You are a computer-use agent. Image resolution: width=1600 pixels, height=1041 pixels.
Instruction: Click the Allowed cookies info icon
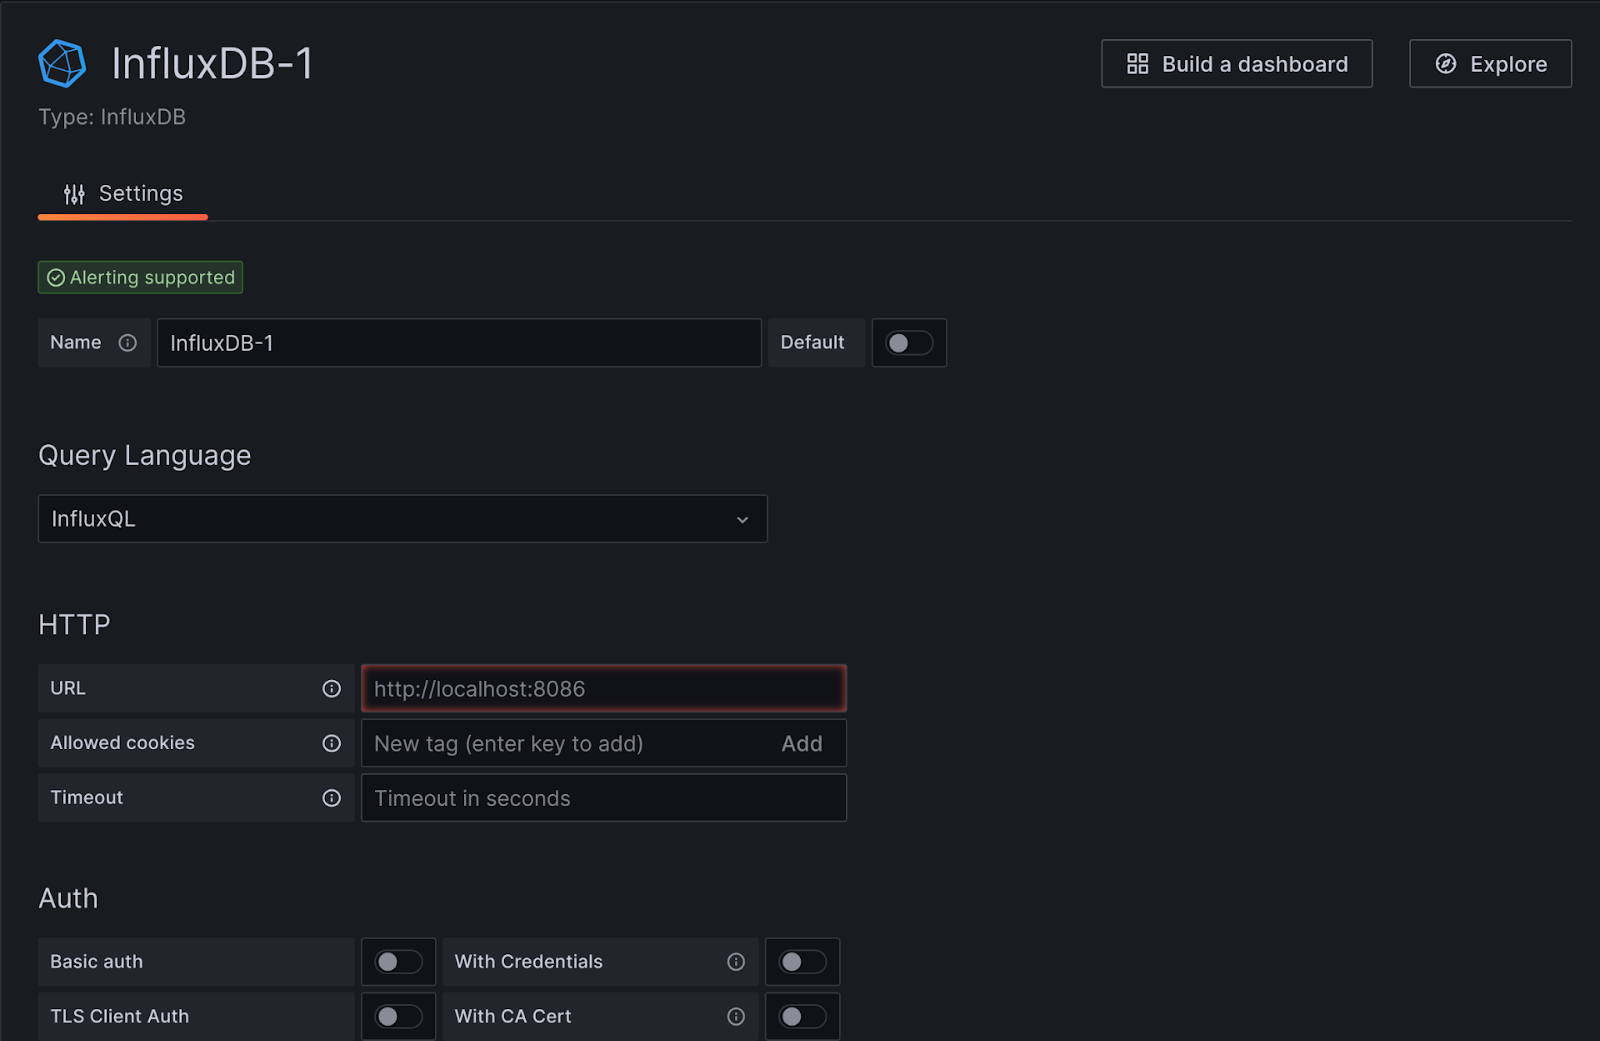point(332,743)
